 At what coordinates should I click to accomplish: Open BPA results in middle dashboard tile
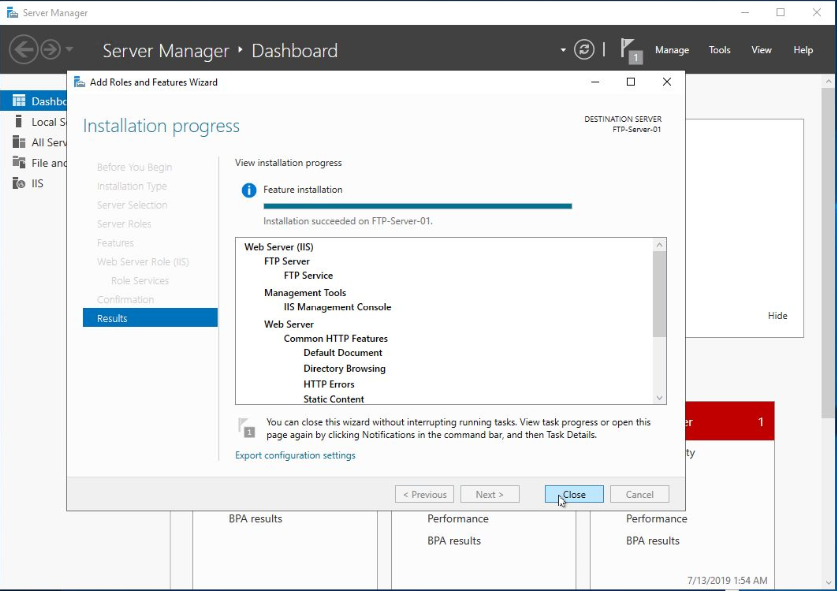pyautogui.click(x=454, y=541)
